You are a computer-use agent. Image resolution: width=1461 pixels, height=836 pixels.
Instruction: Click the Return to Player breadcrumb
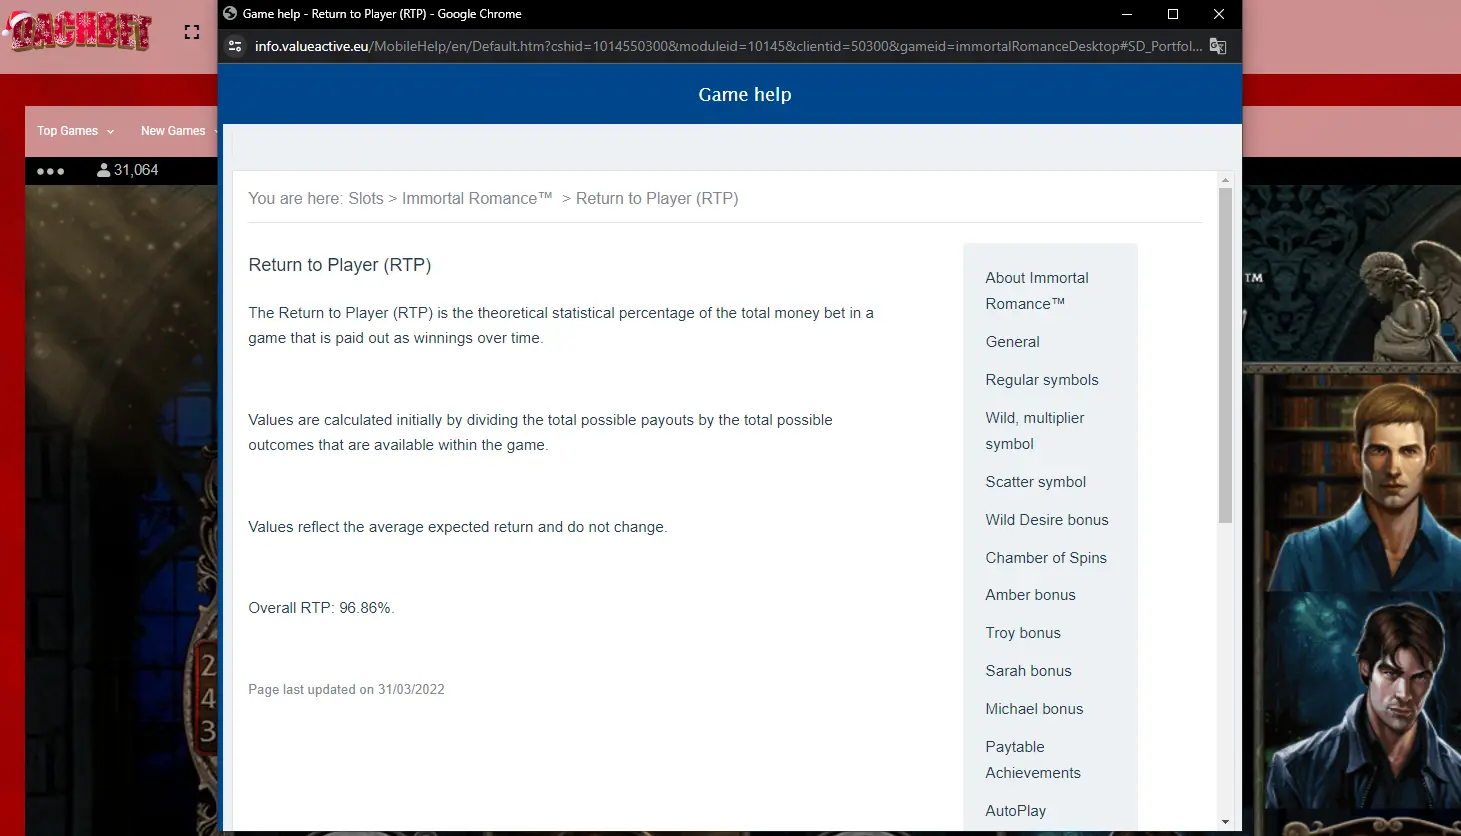[x=657, y=199]
